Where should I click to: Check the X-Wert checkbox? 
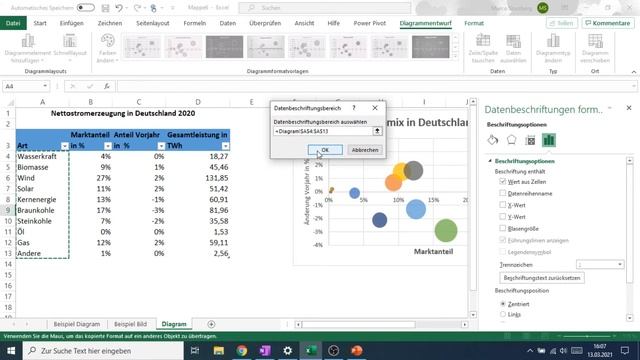[x=502, y=205]
